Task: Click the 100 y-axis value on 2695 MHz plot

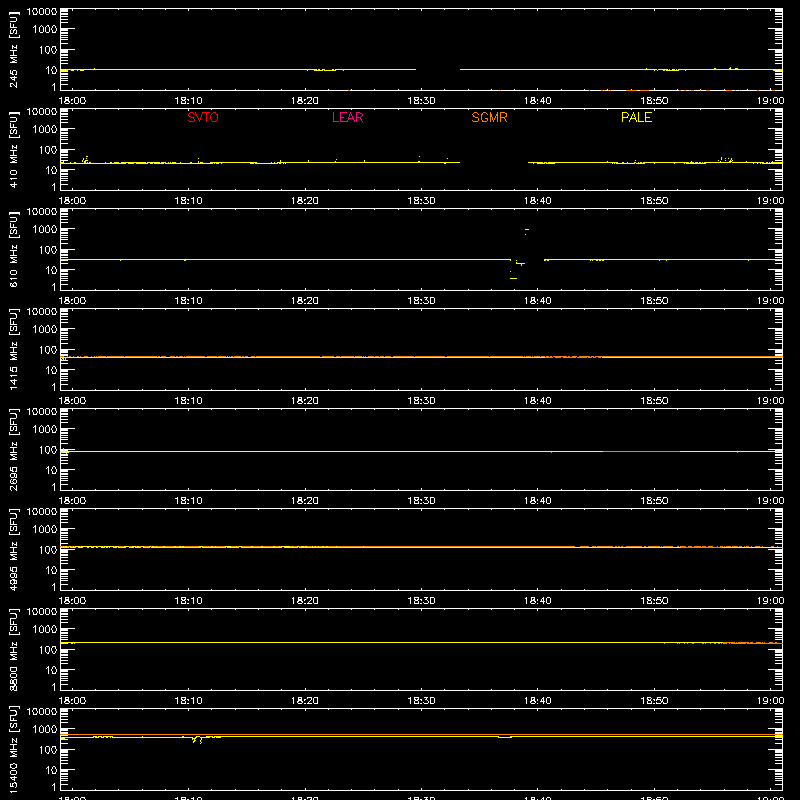Action: (x=48, y=449)
